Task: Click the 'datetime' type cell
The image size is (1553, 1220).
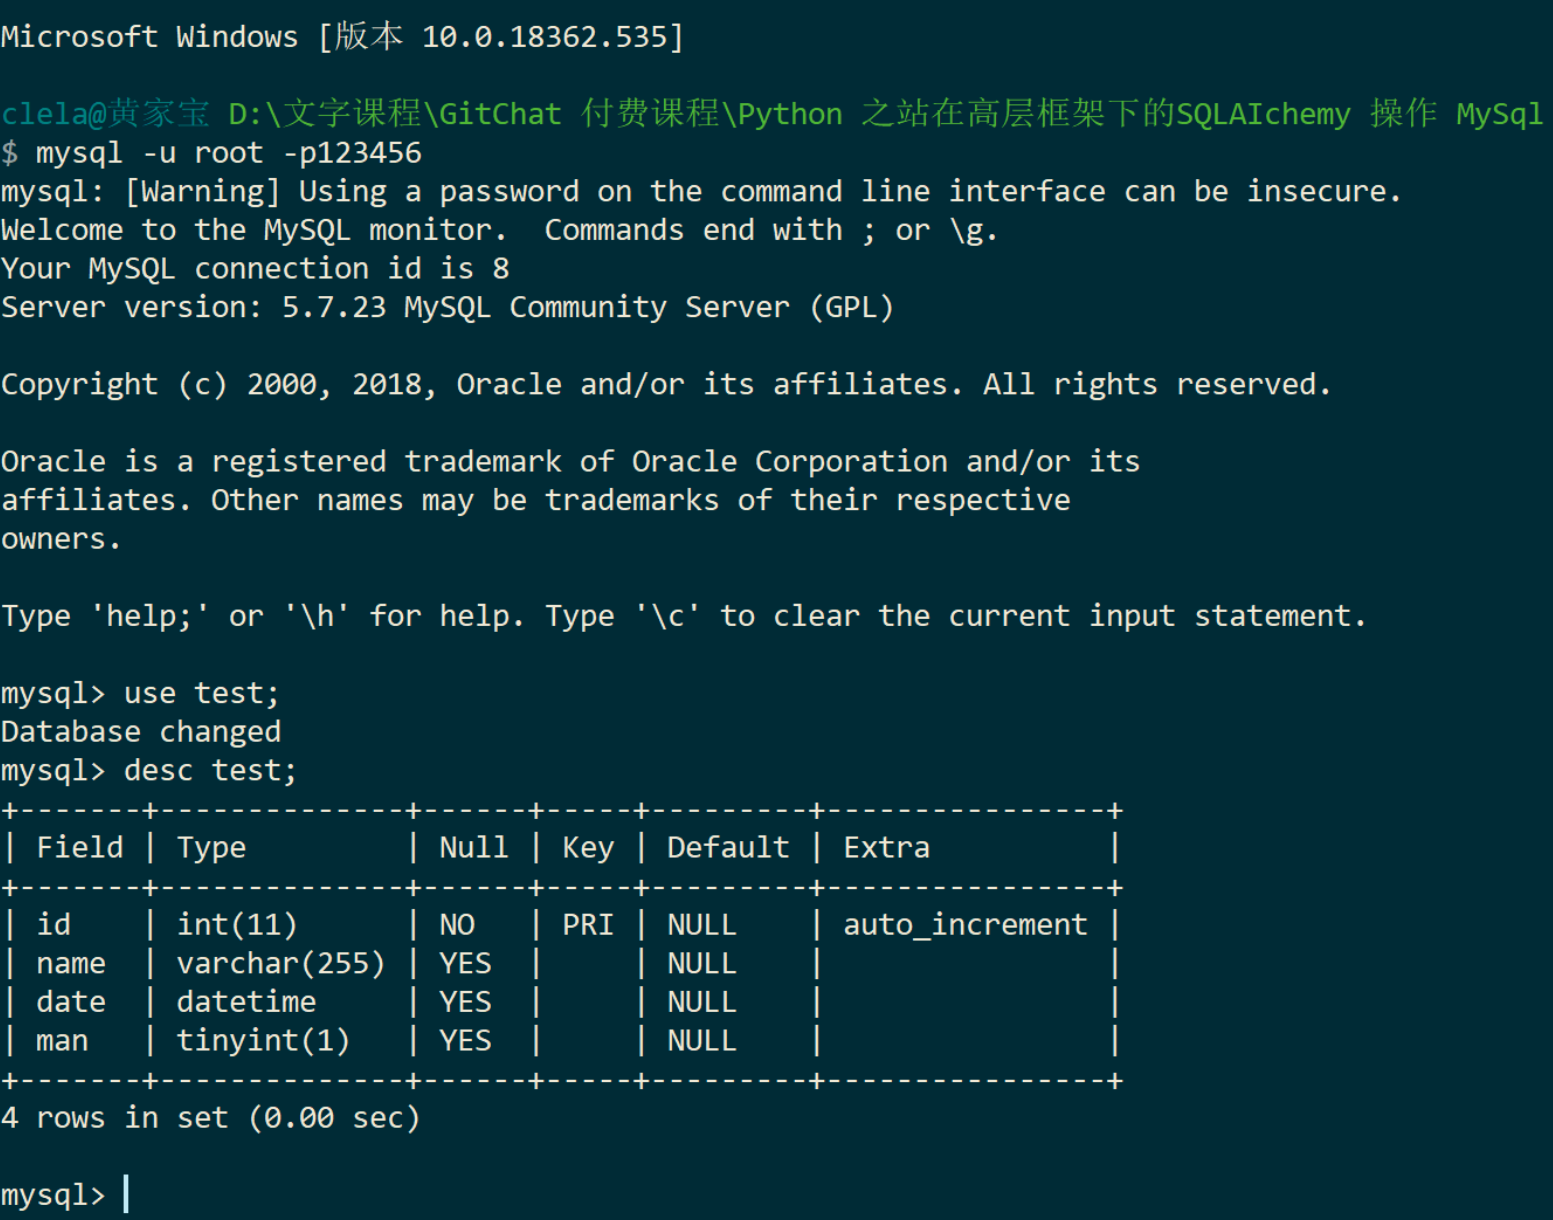Action: [246, 1002]
